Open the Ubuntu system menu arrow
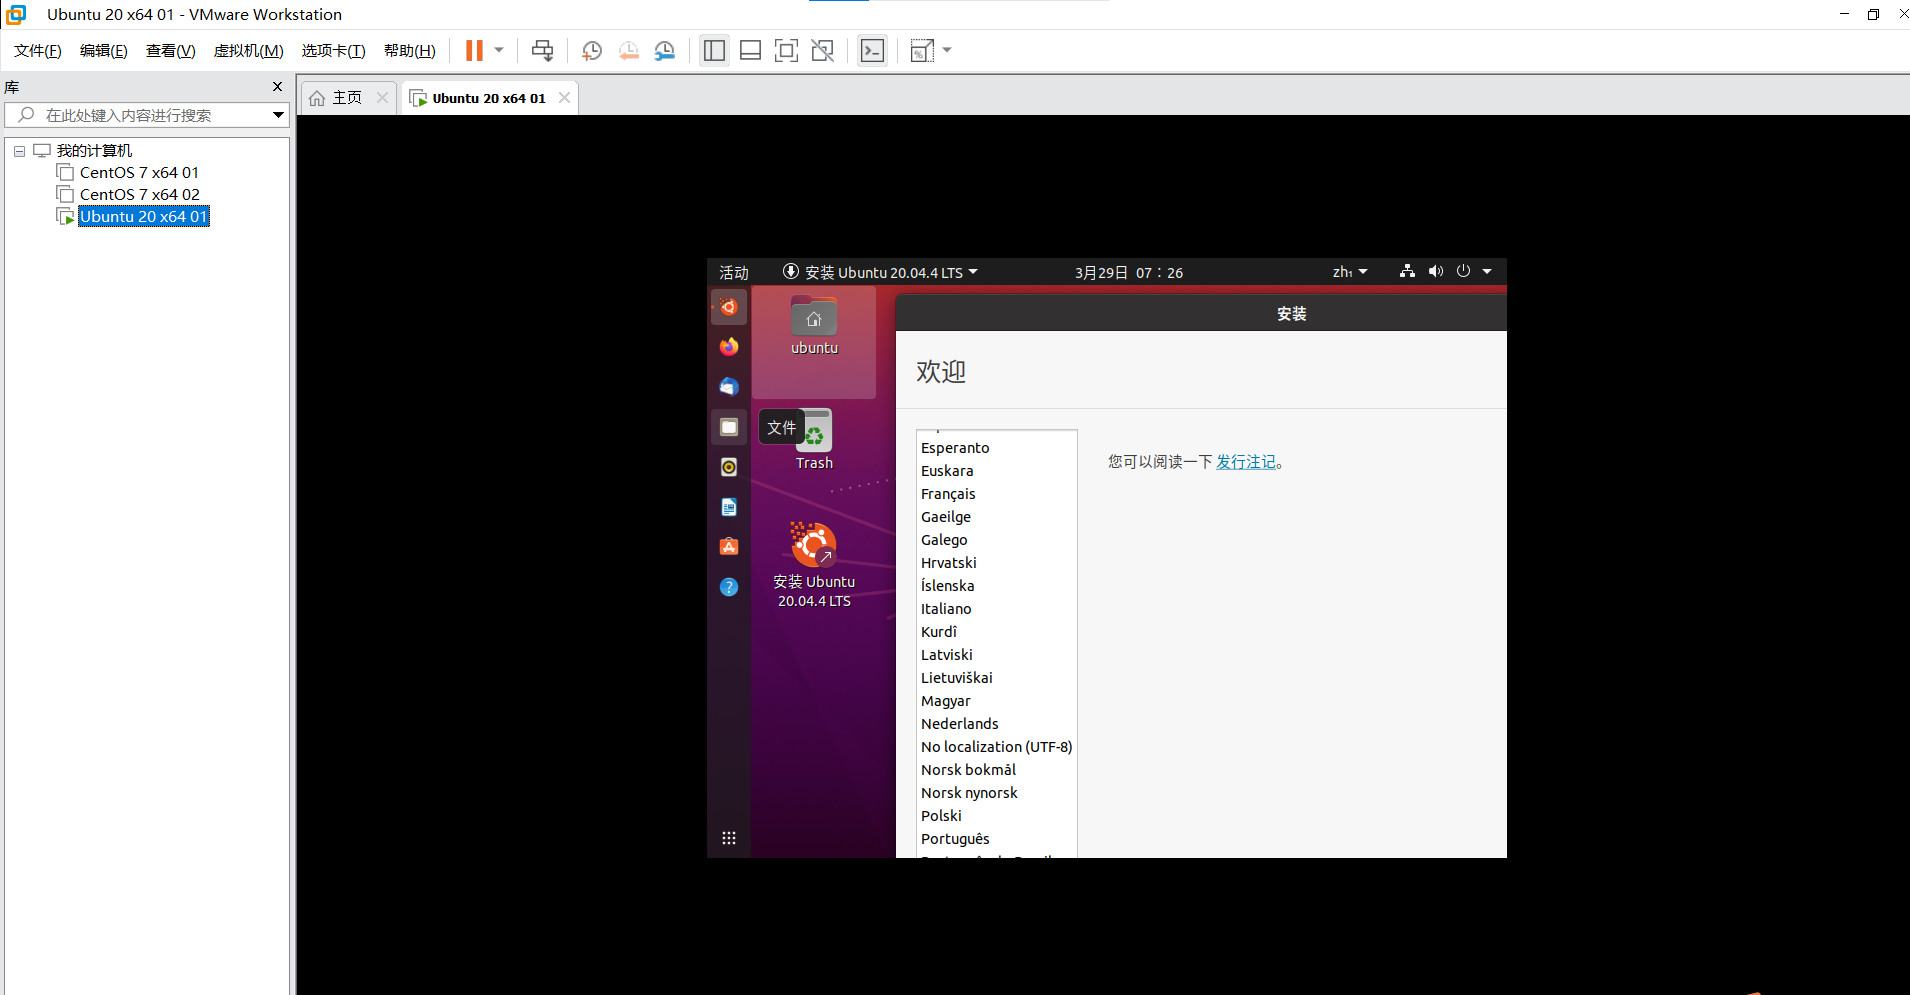The width and height of the screenshot is (1910, 995). [1487, 272]
